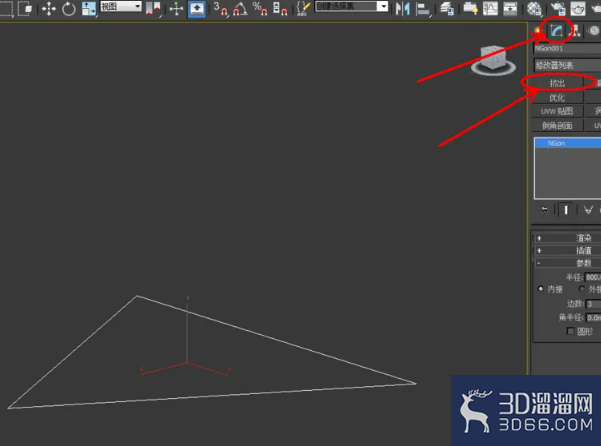Open the reference coordinate system dropdown
The width and height of the screenshot is (601, 446).
coord(121,7)
